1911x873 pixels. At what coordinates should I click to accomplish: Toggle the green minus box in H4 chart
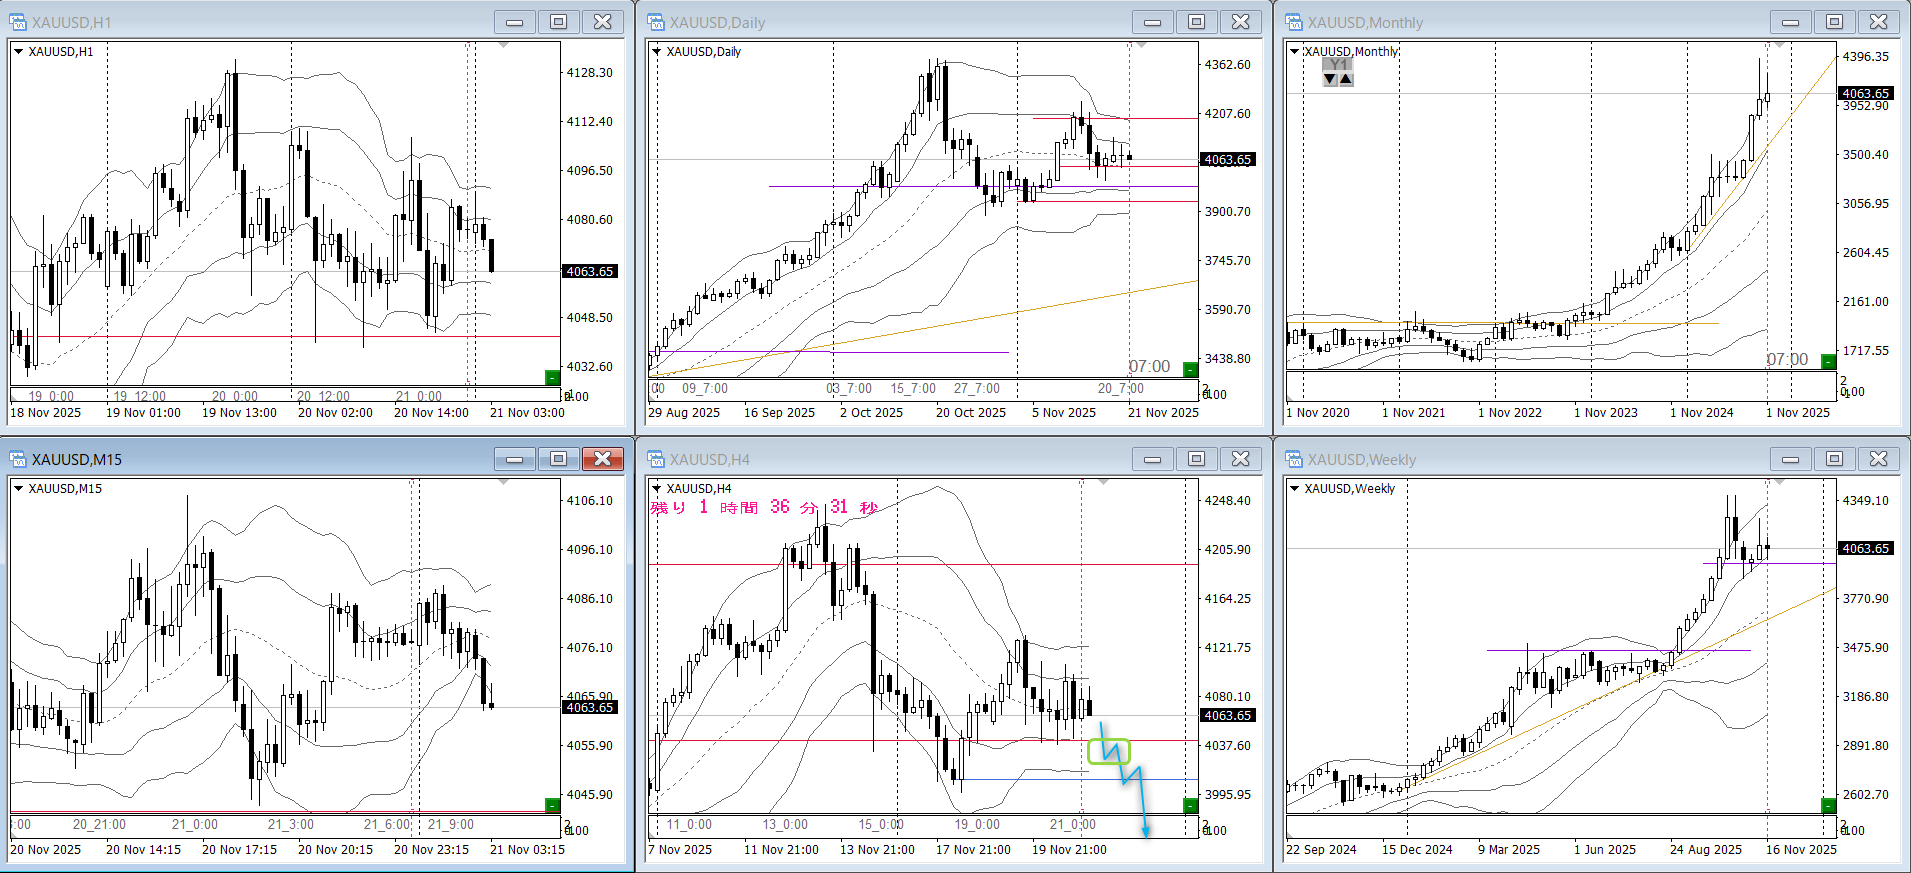tap(1190, 805)
